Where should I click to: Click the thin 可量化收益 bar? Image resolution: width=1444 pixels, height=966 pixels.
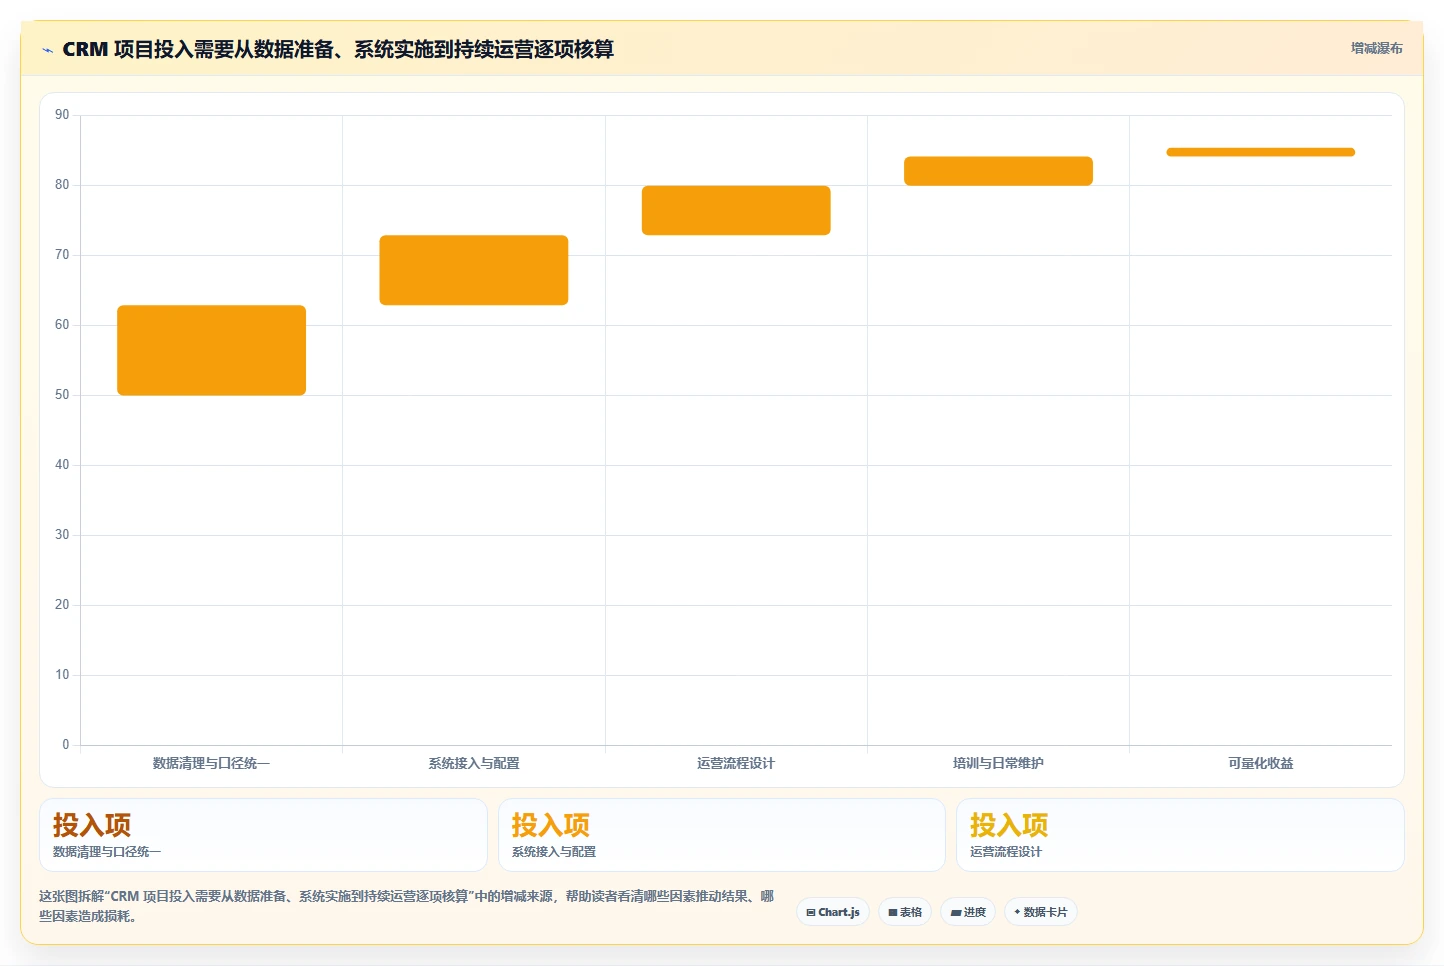pos(1260,152)
